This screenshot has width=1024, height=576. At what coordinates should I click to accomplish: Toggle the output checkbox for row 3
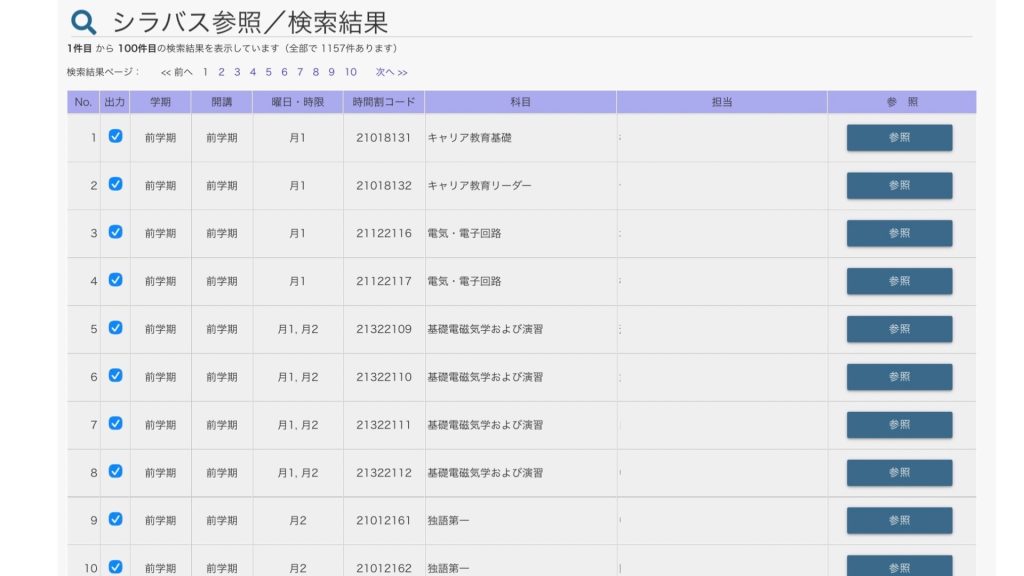pos(115,232)
